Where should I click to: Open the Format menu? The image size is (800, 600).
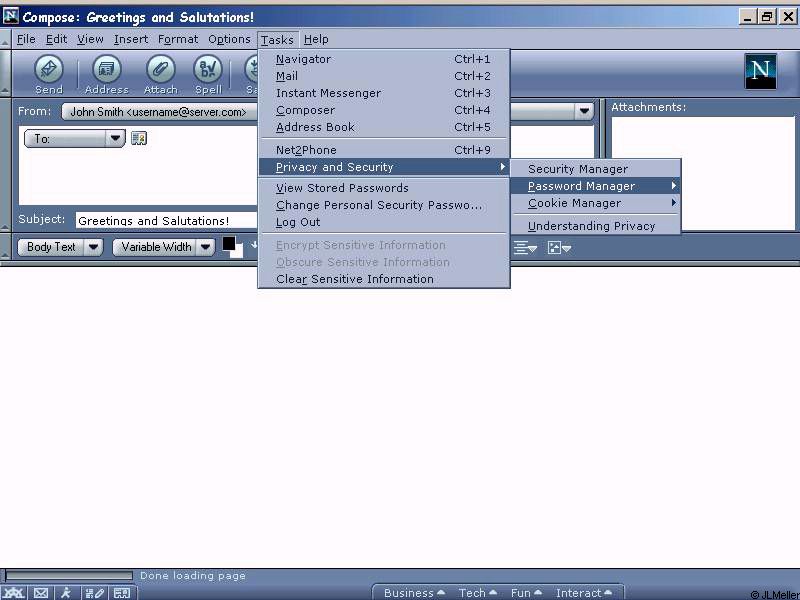coord(178,39)
